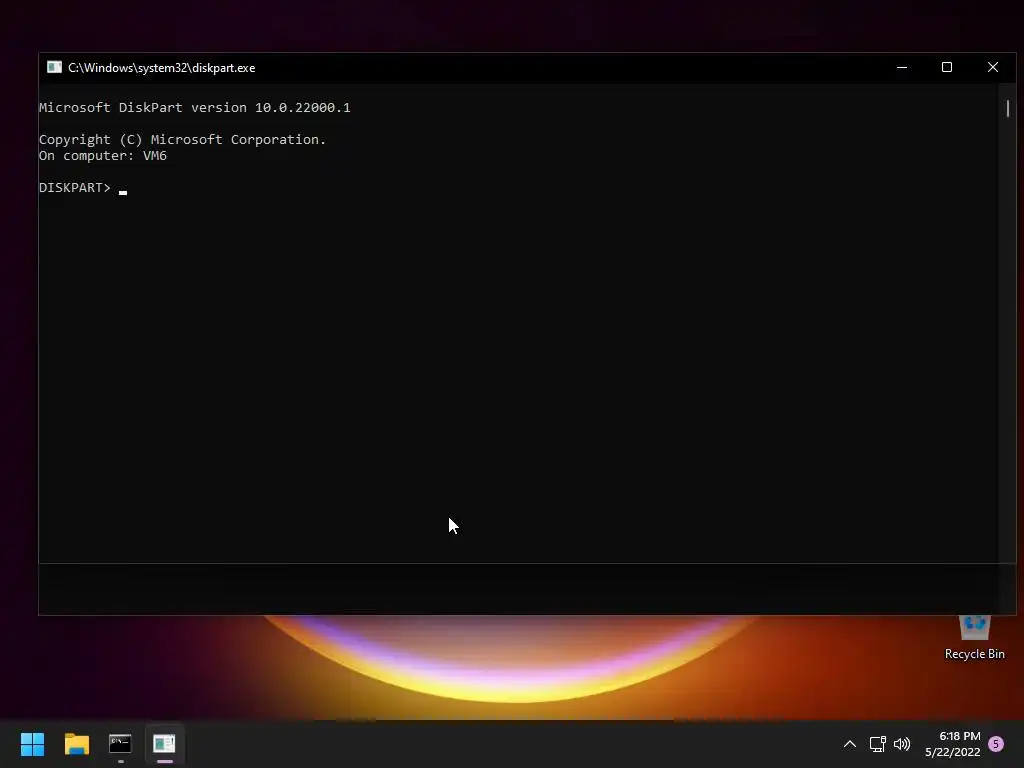Open the Windows Start menu
This screenshot has width=1024, height=768.
(32, 743)
